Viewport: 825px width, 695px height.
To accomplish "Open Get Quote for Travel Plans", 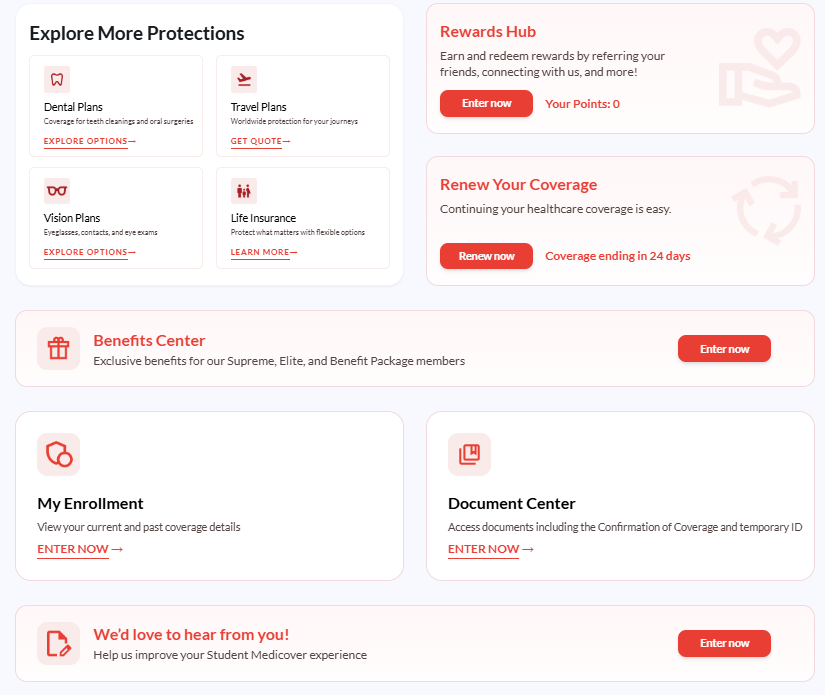I will tap(260, 141).
